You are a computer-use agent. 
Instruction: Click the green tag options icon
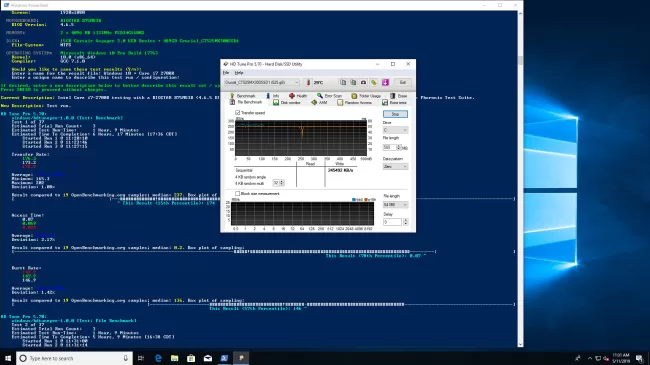(x=374, y=83)
